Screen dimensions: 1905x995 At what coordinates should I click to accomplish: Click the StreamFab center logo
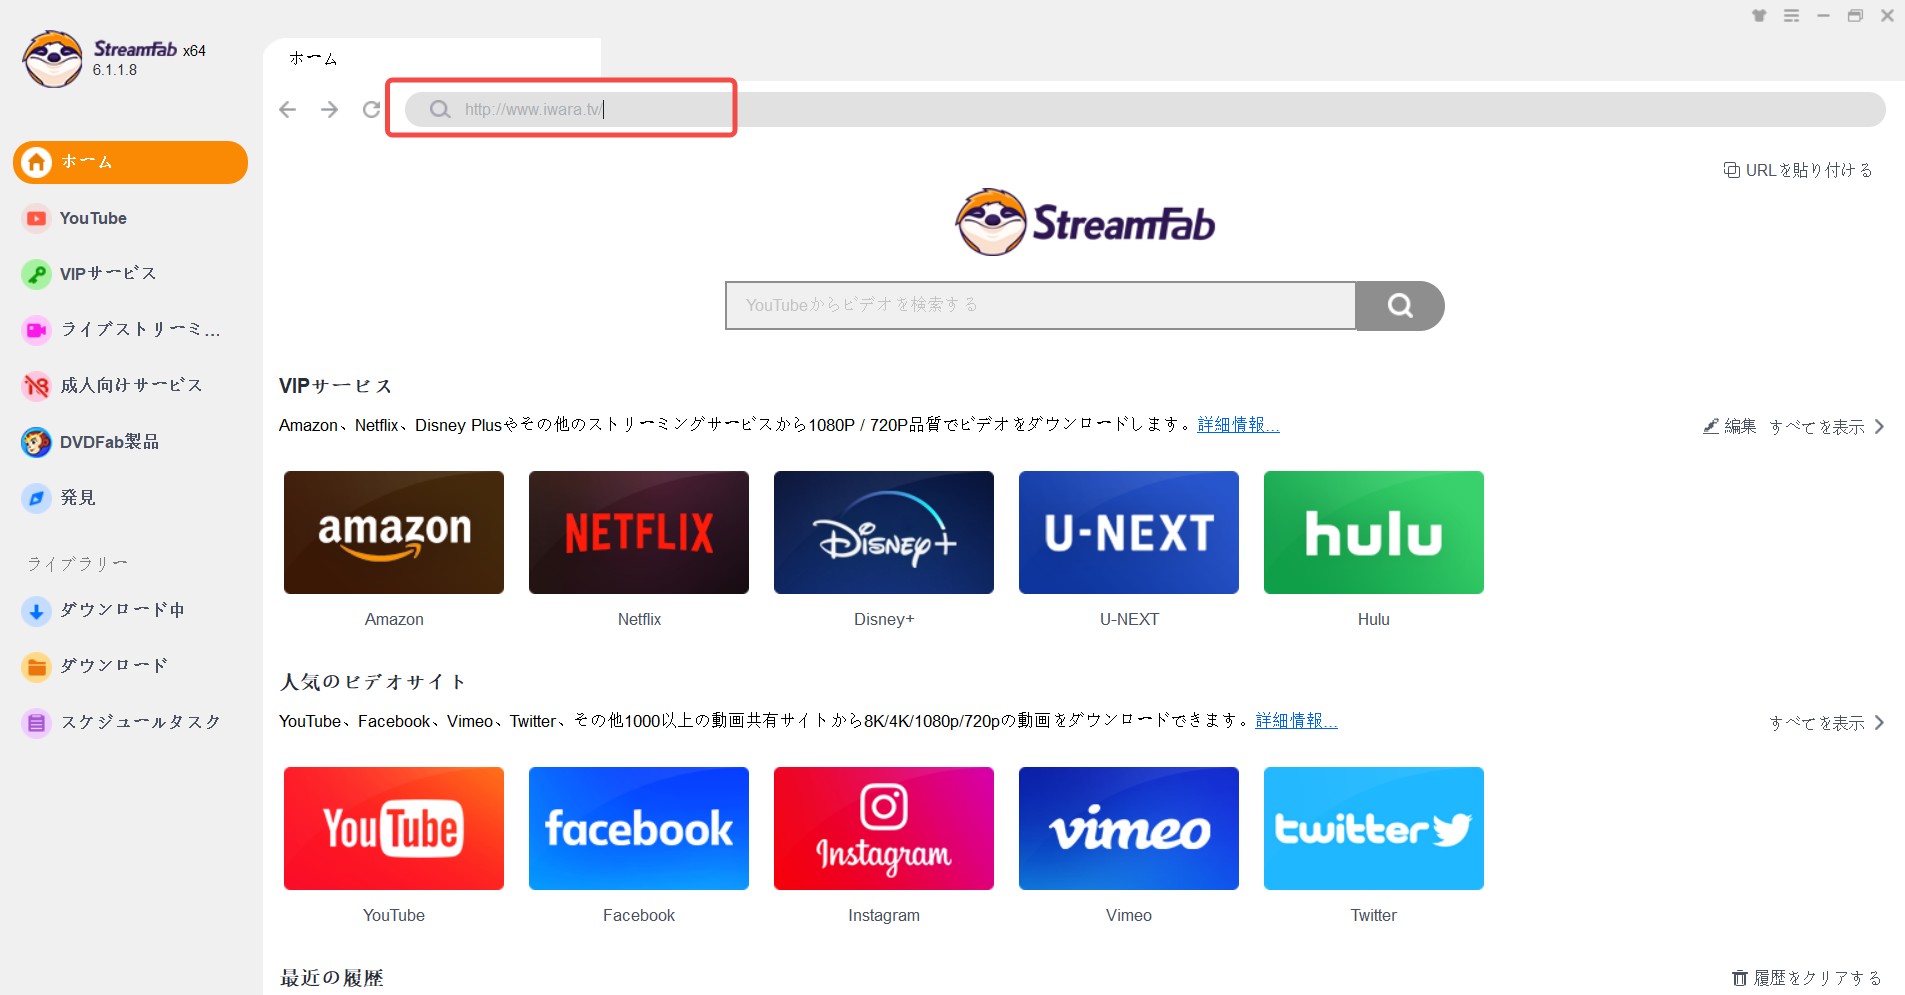pos(1085,222)
